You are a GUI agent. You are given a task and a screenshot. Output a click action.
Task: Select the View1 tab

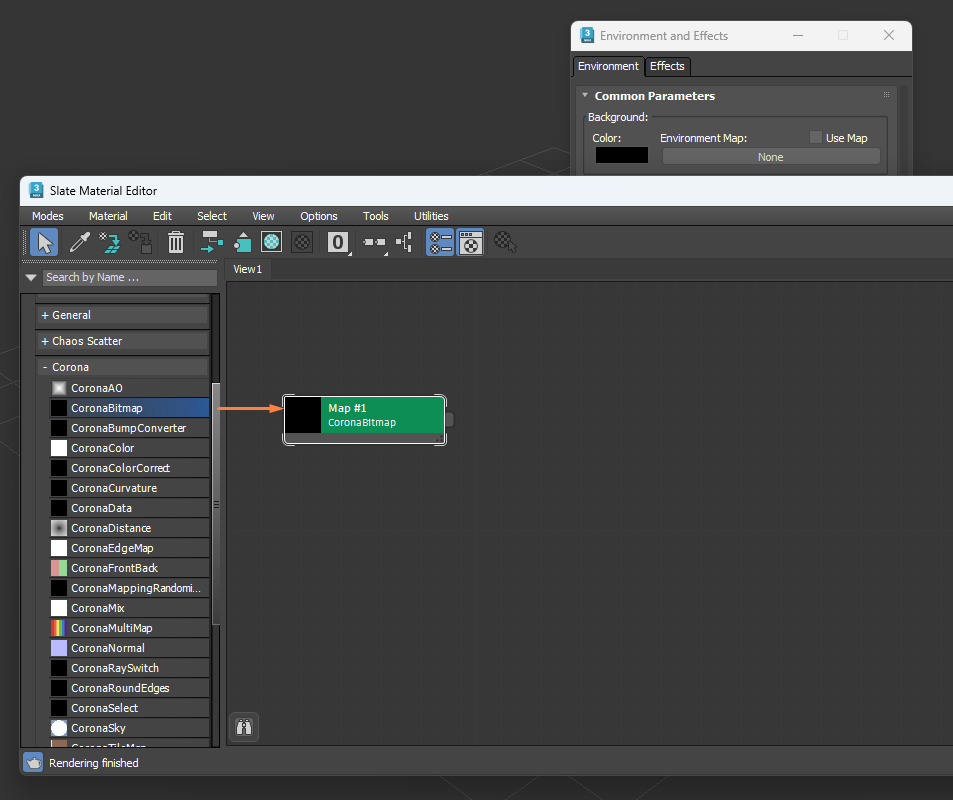247,269
